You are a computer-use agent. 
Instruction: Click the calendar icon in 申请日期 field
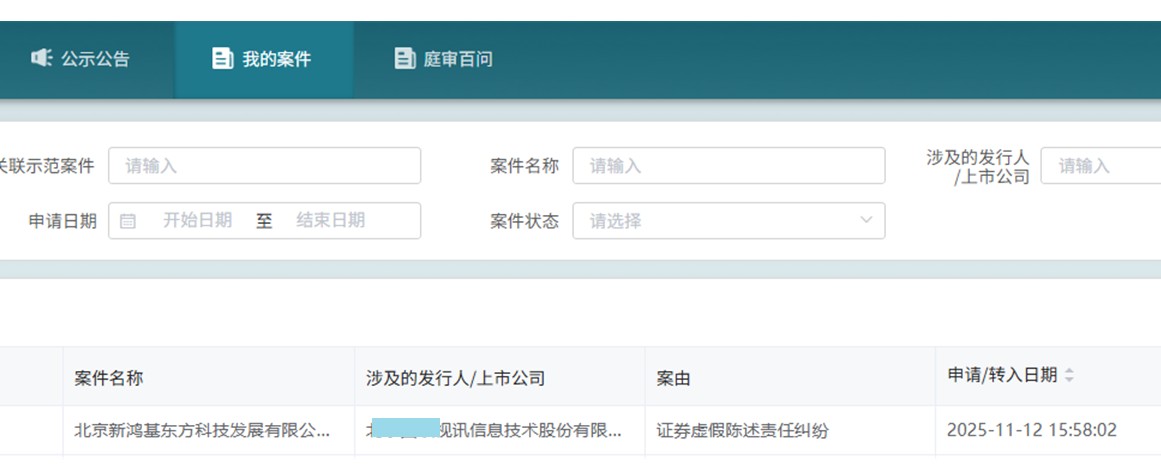click(127, 220)
